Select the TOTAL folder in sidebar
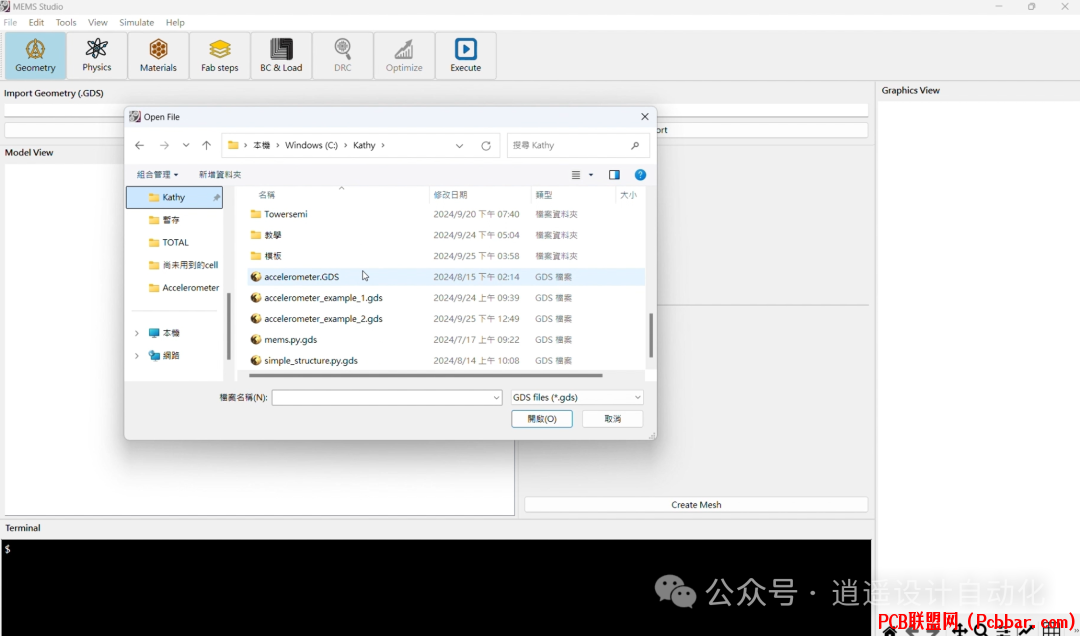 pos(174,243)
